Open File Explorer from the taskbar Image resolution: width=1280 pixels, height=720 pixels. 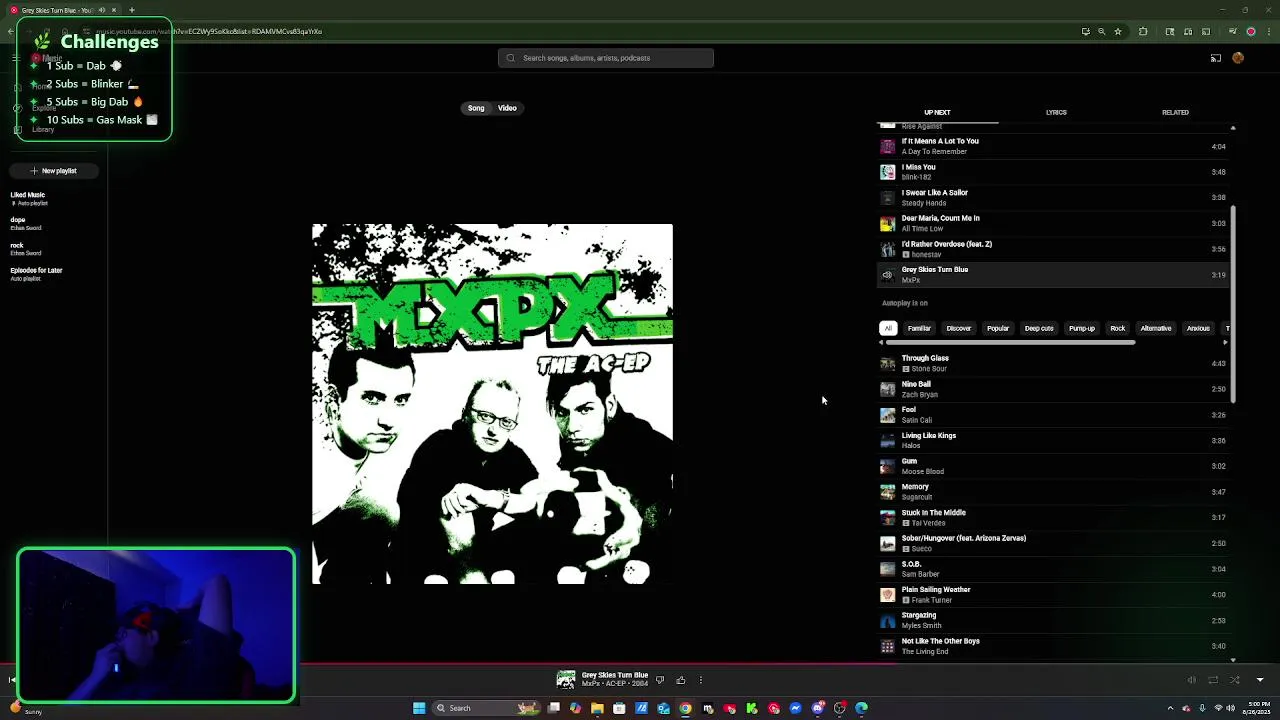click(x=597, y=708)
